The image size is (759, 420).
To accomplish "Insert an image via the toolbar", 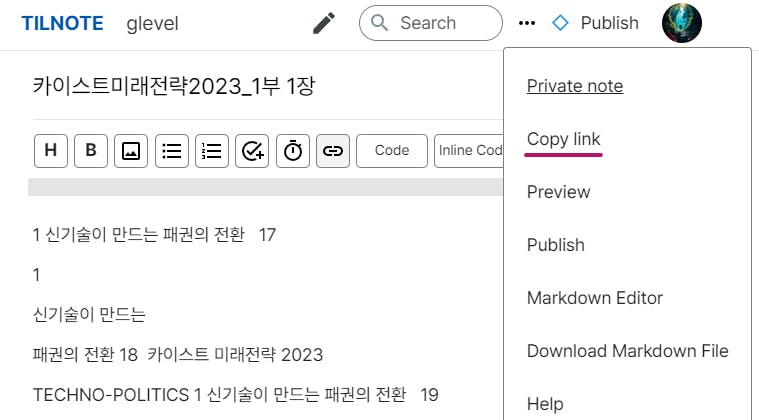I will tap(131, 151).
